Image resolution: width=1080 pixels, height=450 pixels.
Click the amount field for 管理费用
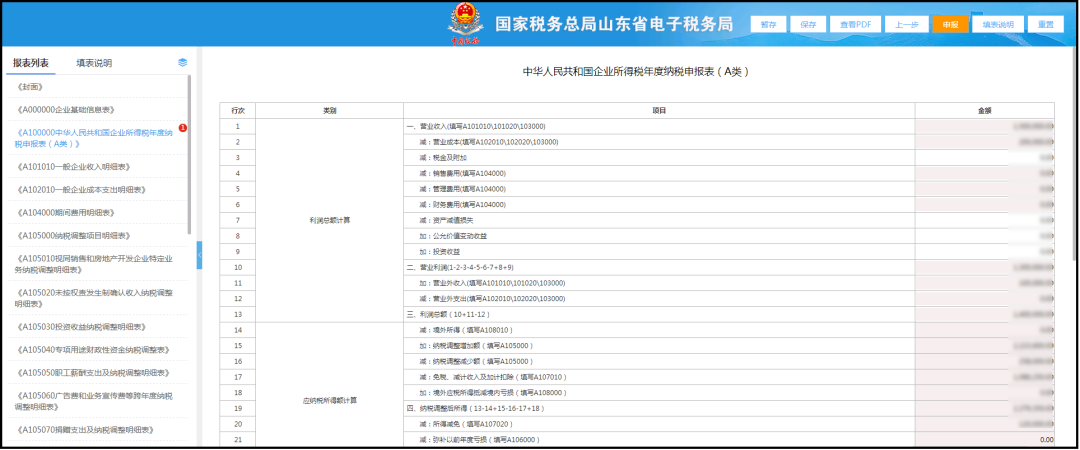984,189
